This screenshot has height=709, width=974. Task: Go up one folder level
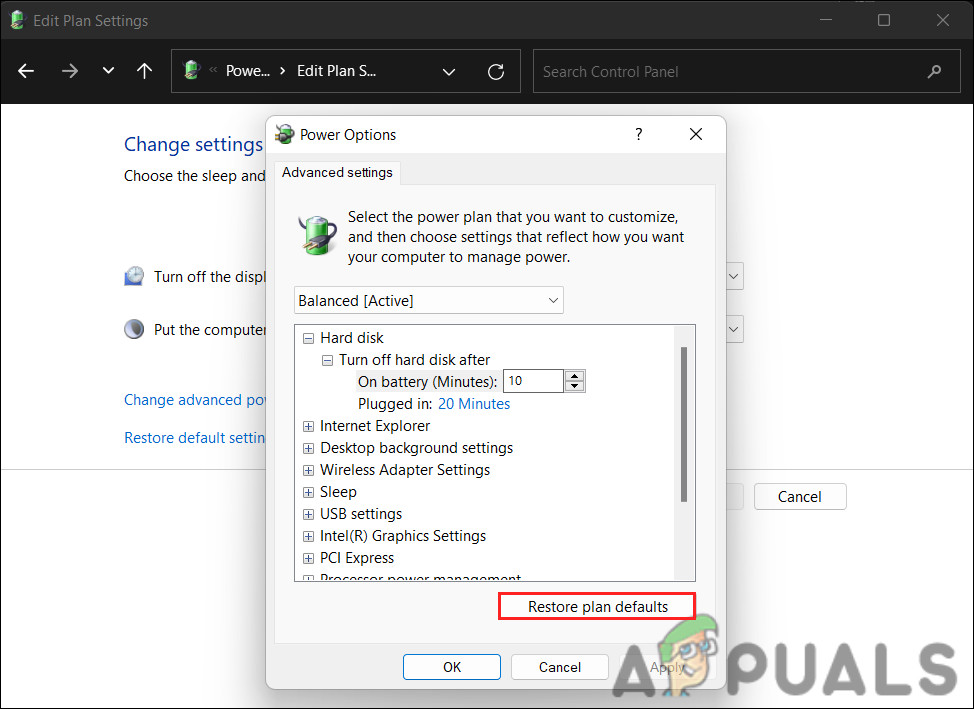click(144, 71)
